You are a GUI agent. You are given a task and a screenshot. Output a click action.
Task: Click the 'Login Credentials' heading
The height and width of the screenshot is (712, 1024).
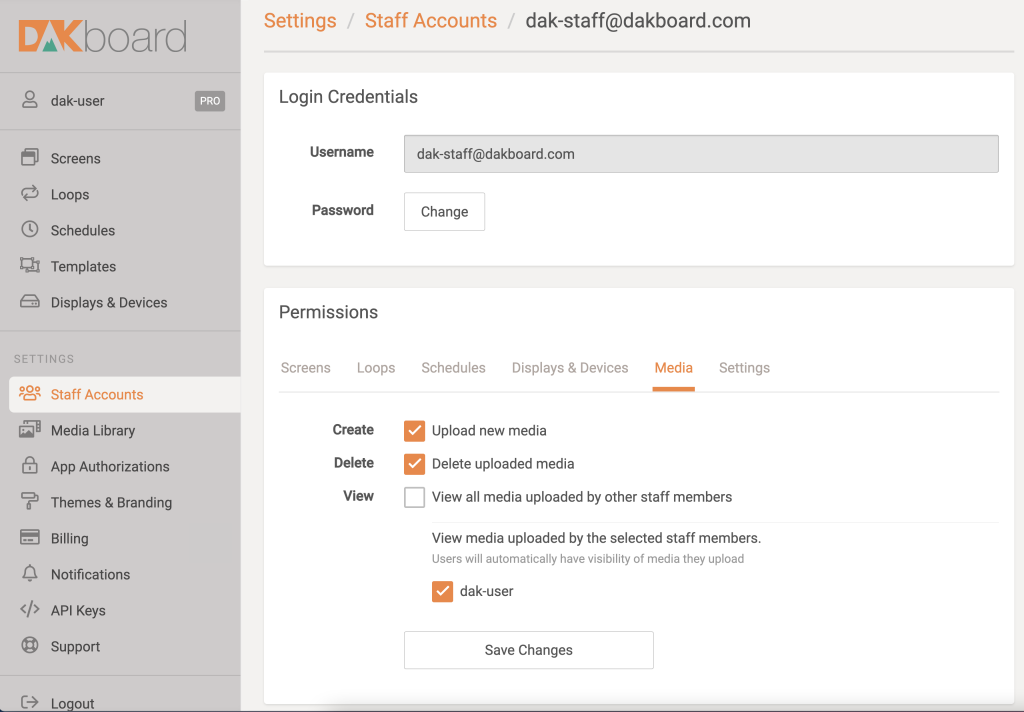(348, 97)
